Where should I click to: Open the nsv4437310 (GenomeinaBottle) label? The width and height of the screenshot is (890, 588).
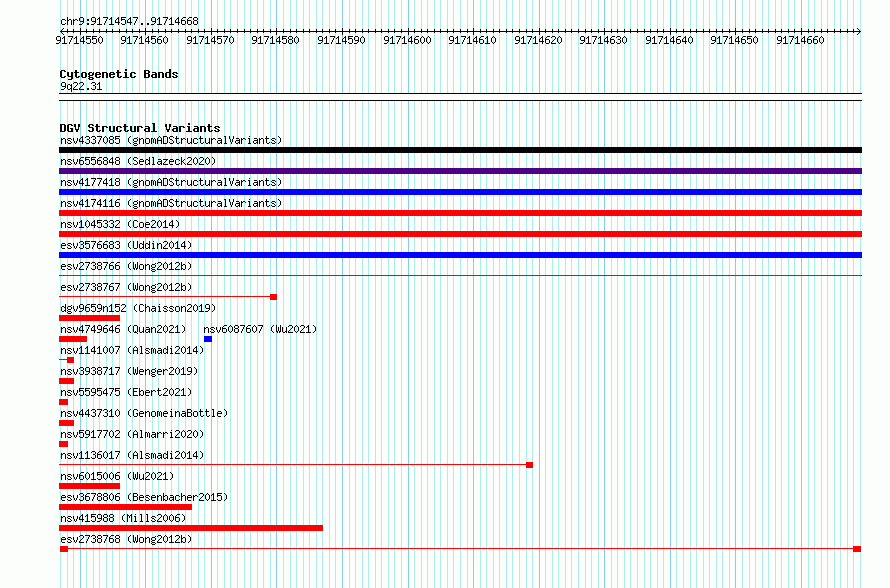point(144,413)
